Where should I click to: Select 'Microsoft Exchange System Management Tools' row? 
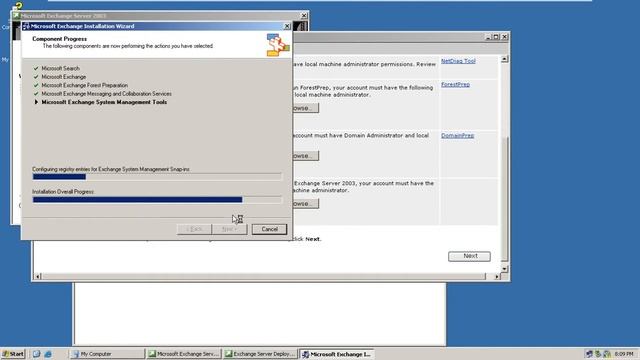pos(104,102)
